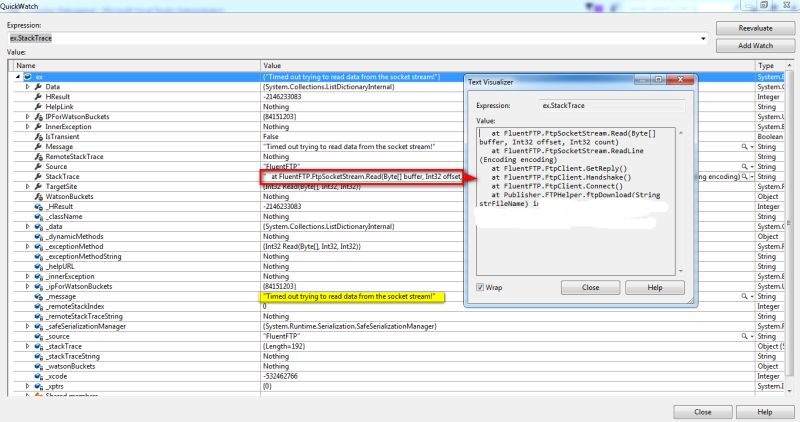The height and width of the screenshot is (422, 800).
Task: Click the wrench icon beside Message
Action: pos(38,146)
